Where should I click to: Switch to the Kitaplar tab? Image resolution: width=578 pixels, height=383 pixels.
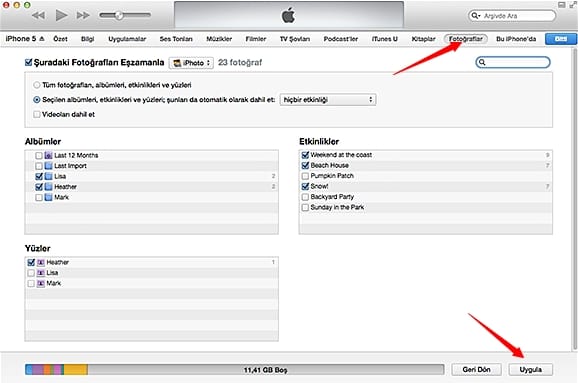coord(423,39)
